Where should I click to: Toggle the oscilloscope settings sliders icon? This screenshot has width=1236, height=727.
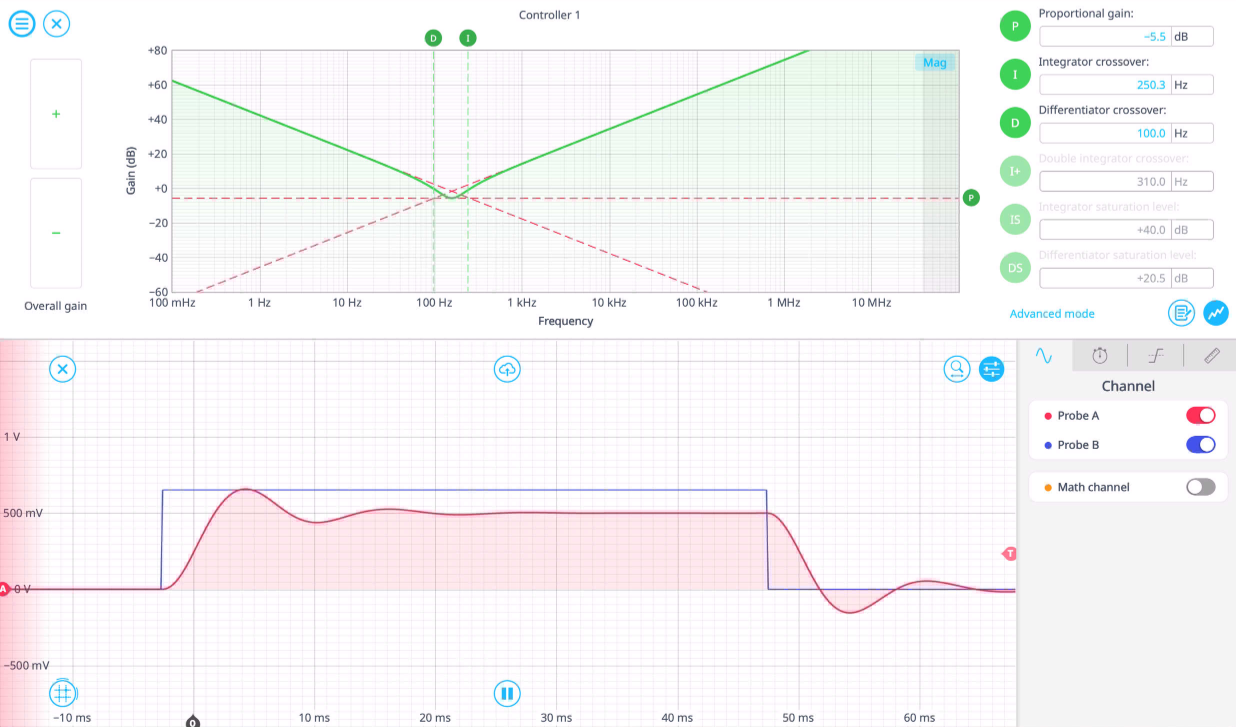(991, 369)
